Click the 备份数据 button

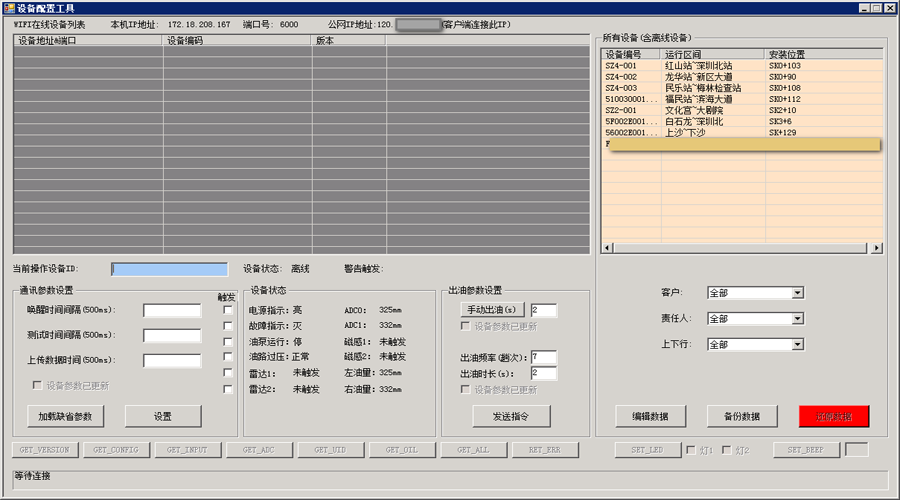click(x=741, y=416)
